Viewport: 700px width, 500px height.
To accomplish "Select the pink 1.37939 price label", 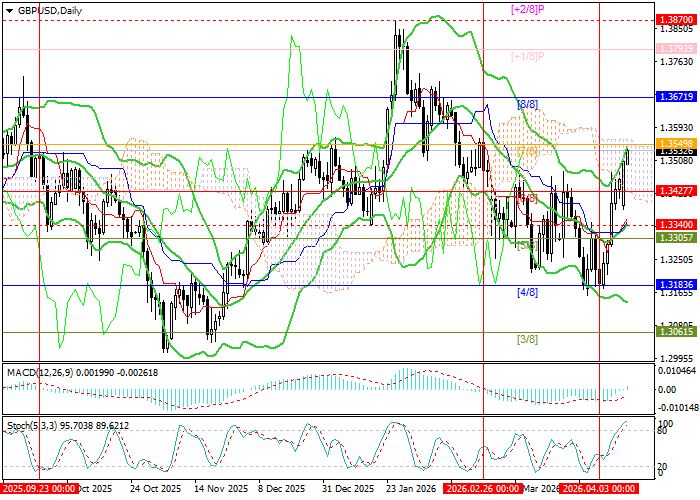I will [x=676, y=48].
